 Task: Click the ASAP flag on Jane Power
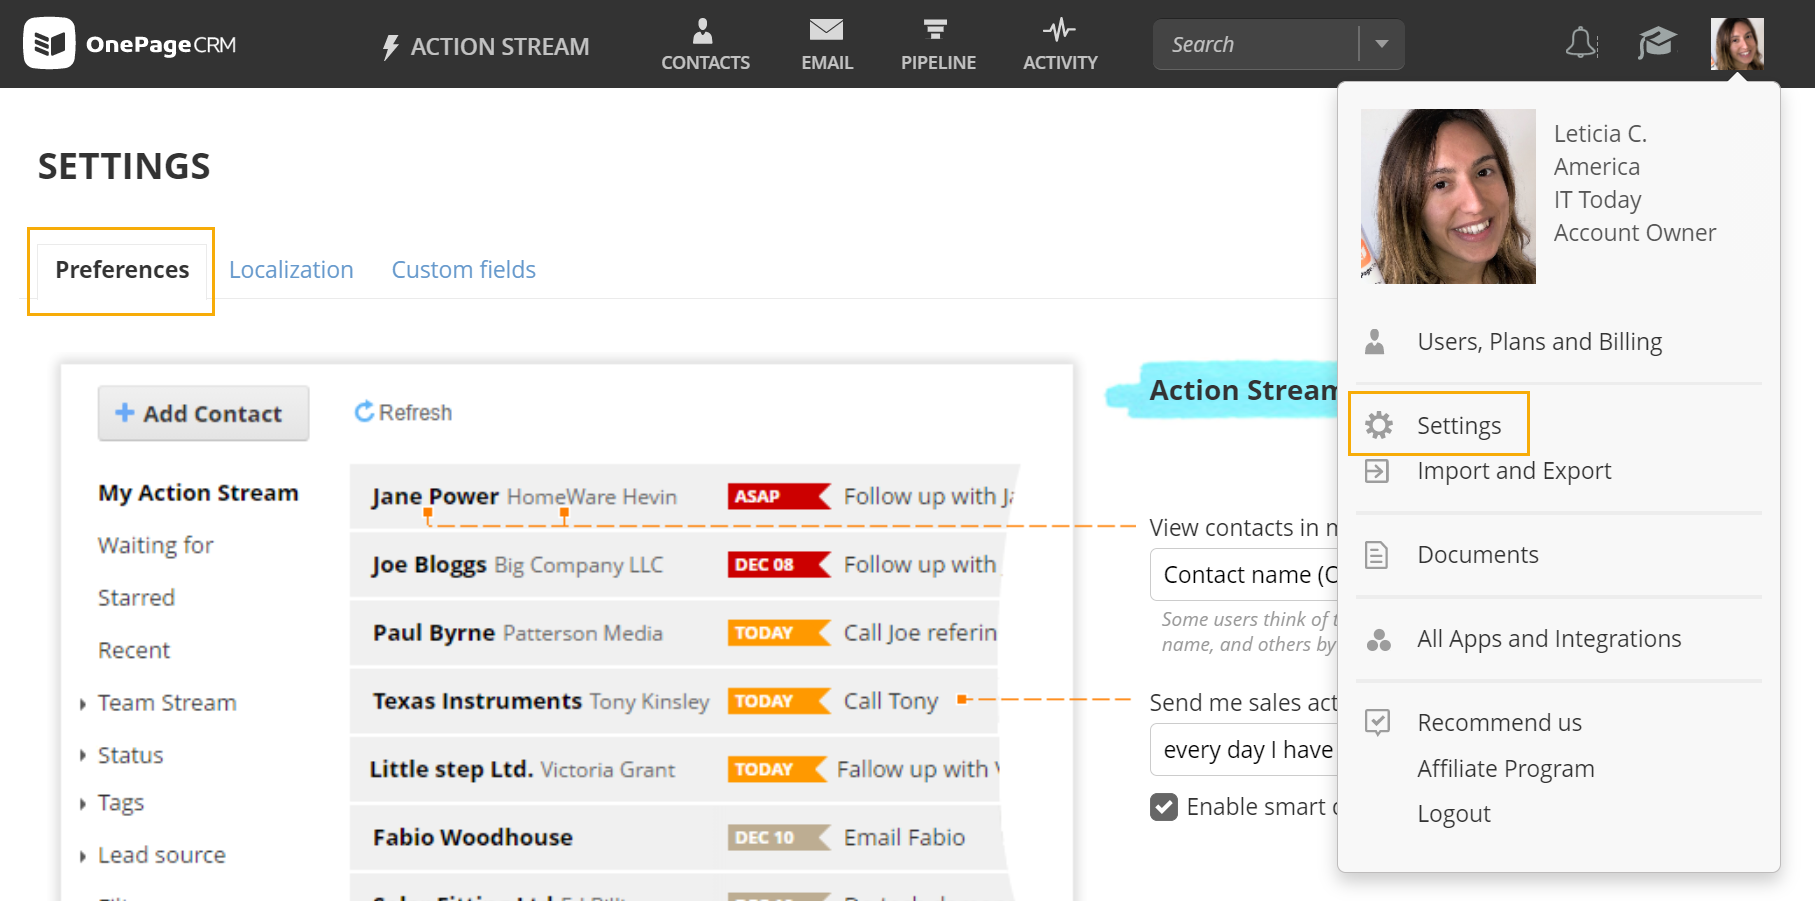tap(779, 496)
